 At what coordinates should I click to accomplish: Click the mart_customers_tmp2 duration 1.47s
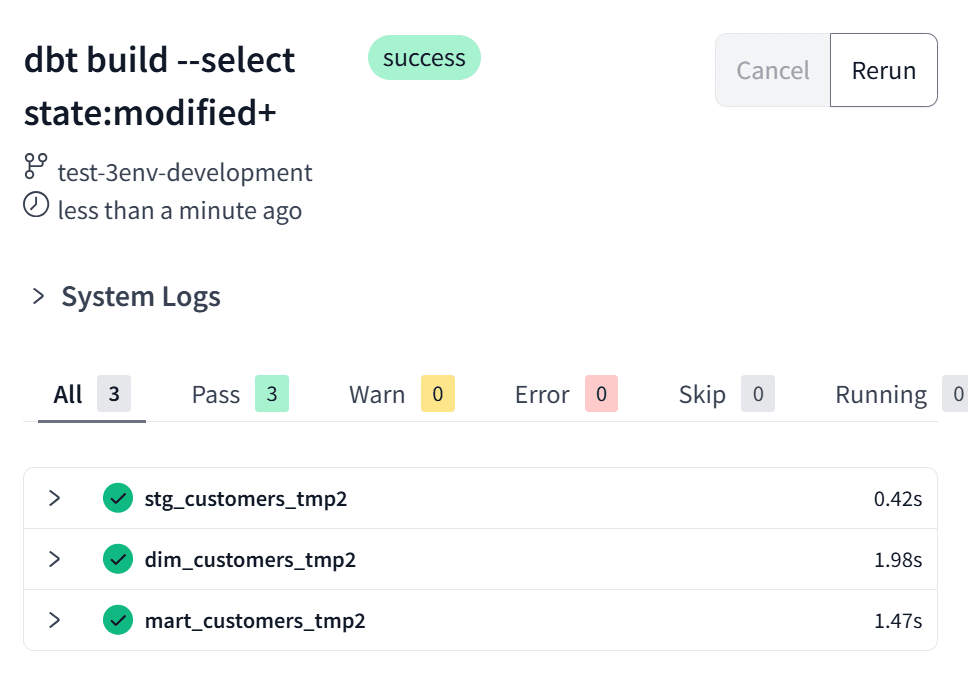(898, 621)
